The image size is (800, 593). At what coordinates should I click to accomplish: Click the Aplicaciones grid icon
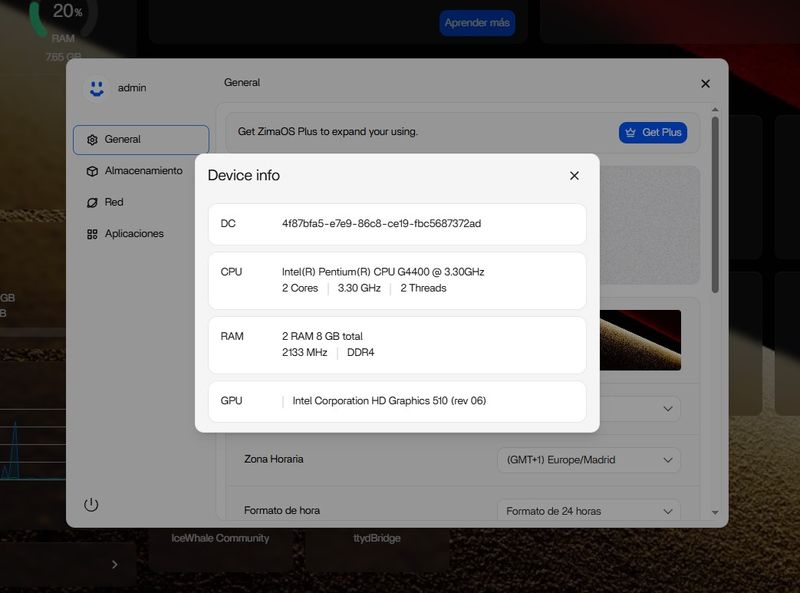[92, 234]
